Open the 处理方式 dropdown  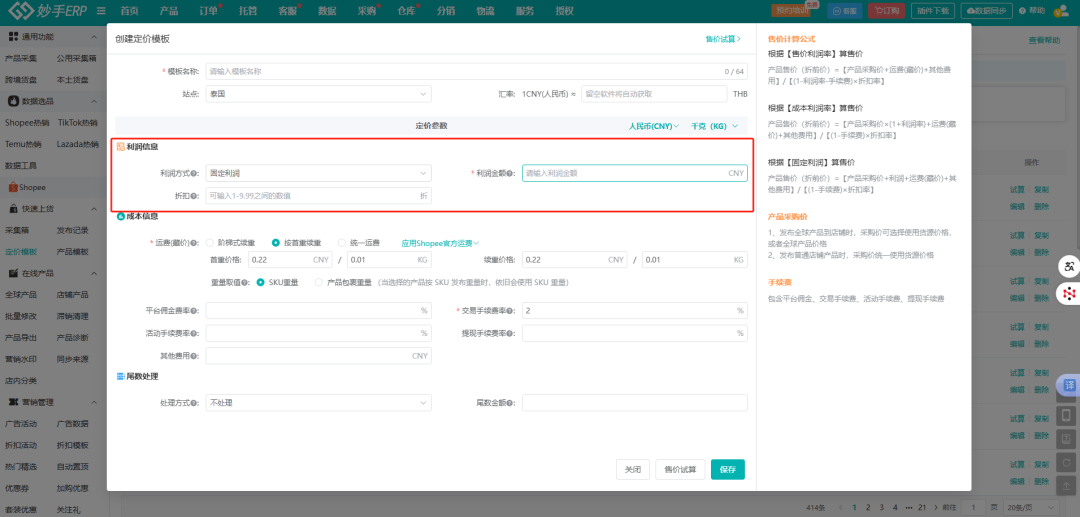(318, 403)
